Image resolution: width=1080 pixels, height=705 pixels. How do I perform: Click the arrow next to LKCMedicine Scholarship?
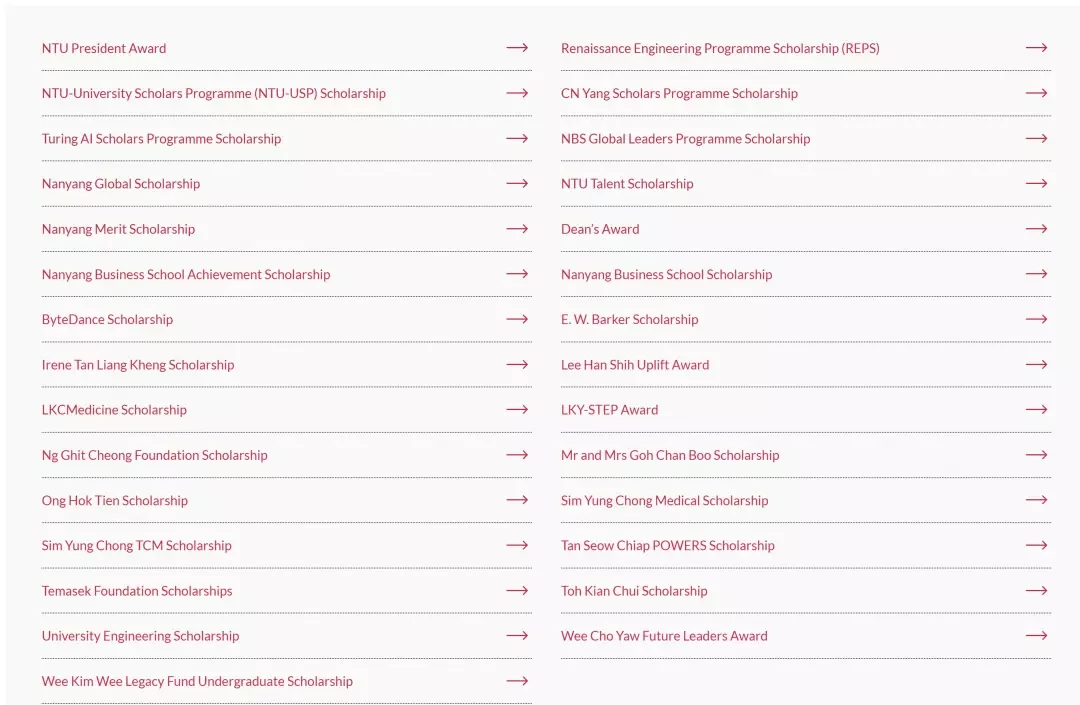click(x=517, y=410)
